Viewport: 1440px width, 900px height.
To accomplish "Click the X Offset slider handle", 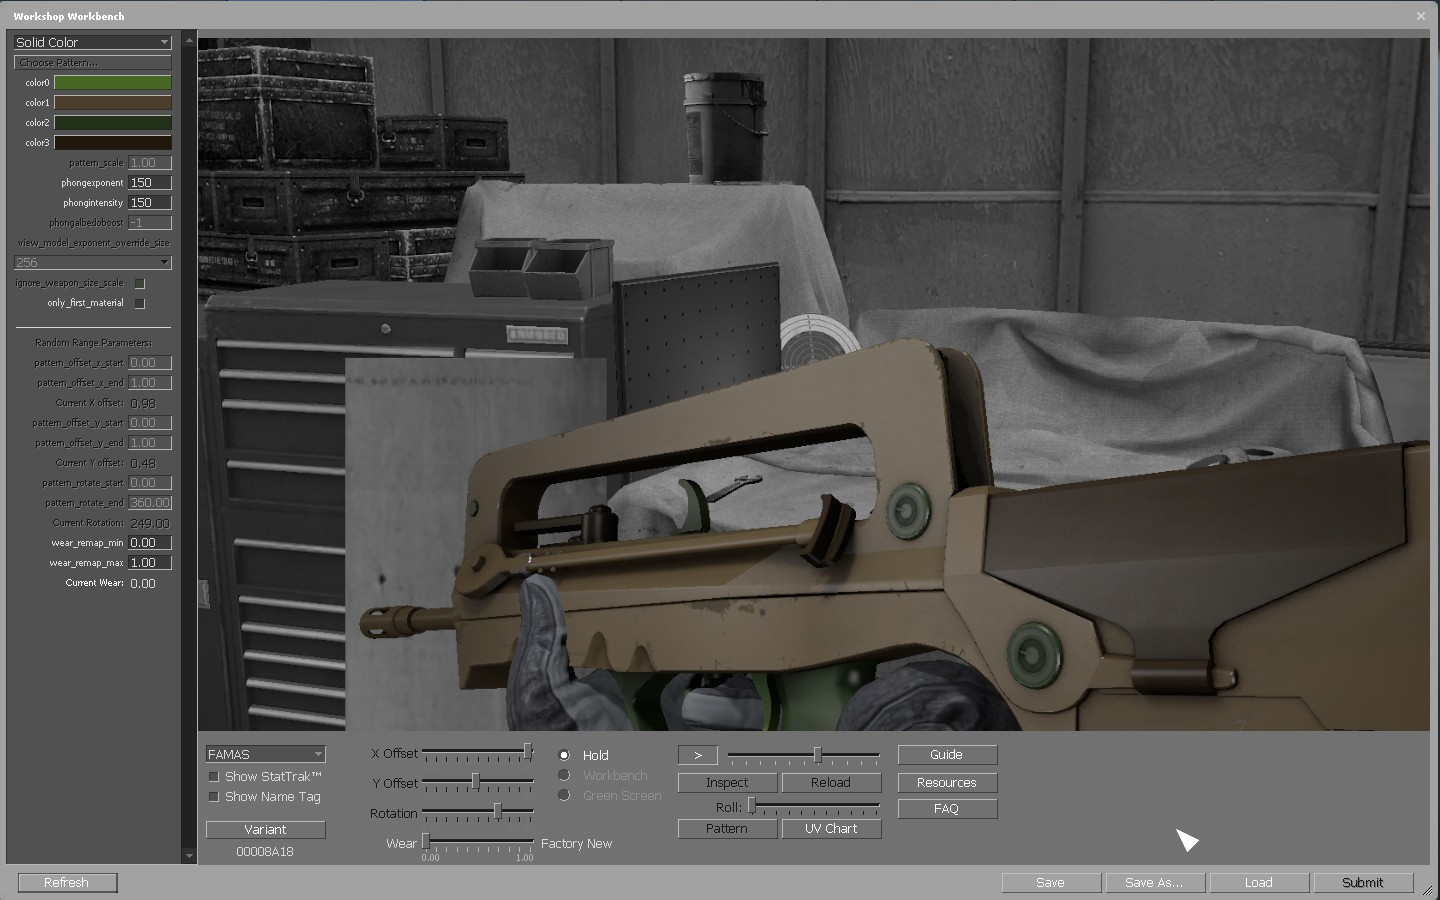I will tap(527, 751).
